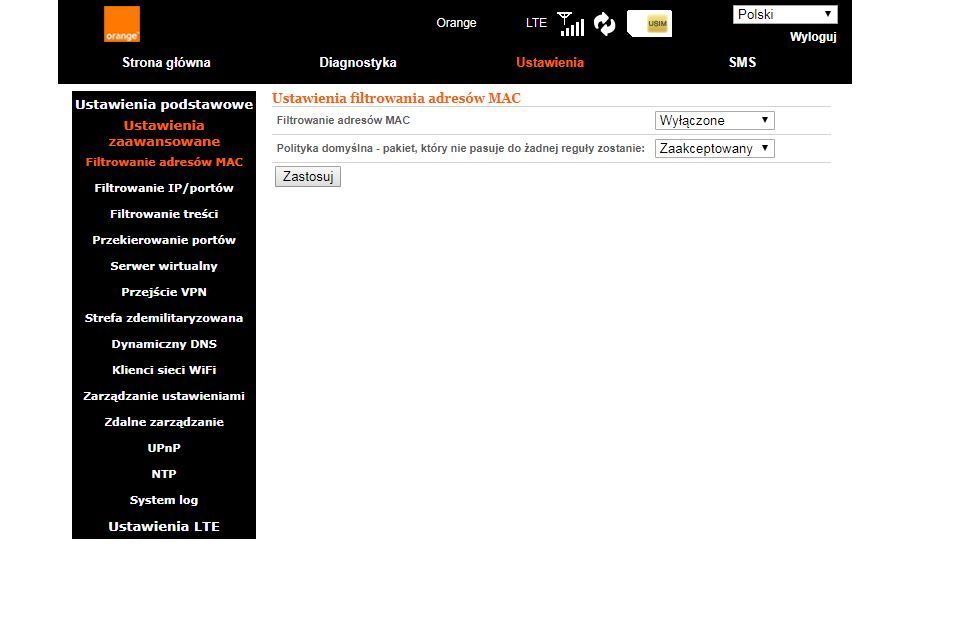Open the System log page
Image resolution: width=958 pixels, height=621 pixels.
(164, 500)
